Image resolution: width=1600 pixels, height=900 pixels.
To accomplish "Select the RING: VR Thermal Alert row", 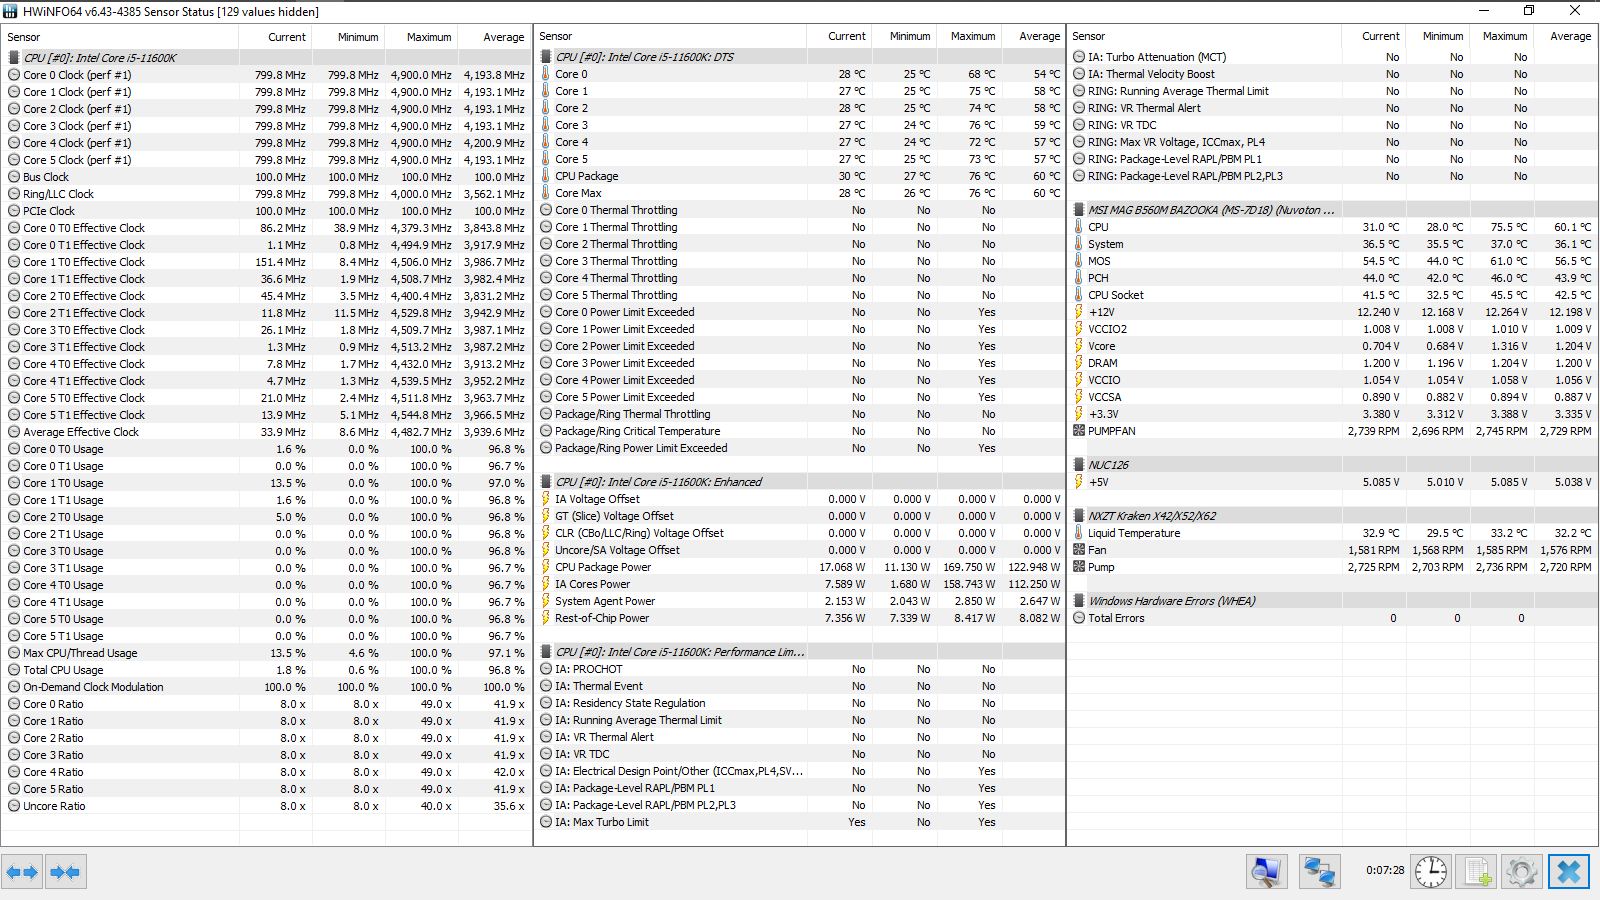I will [1333, 108].
